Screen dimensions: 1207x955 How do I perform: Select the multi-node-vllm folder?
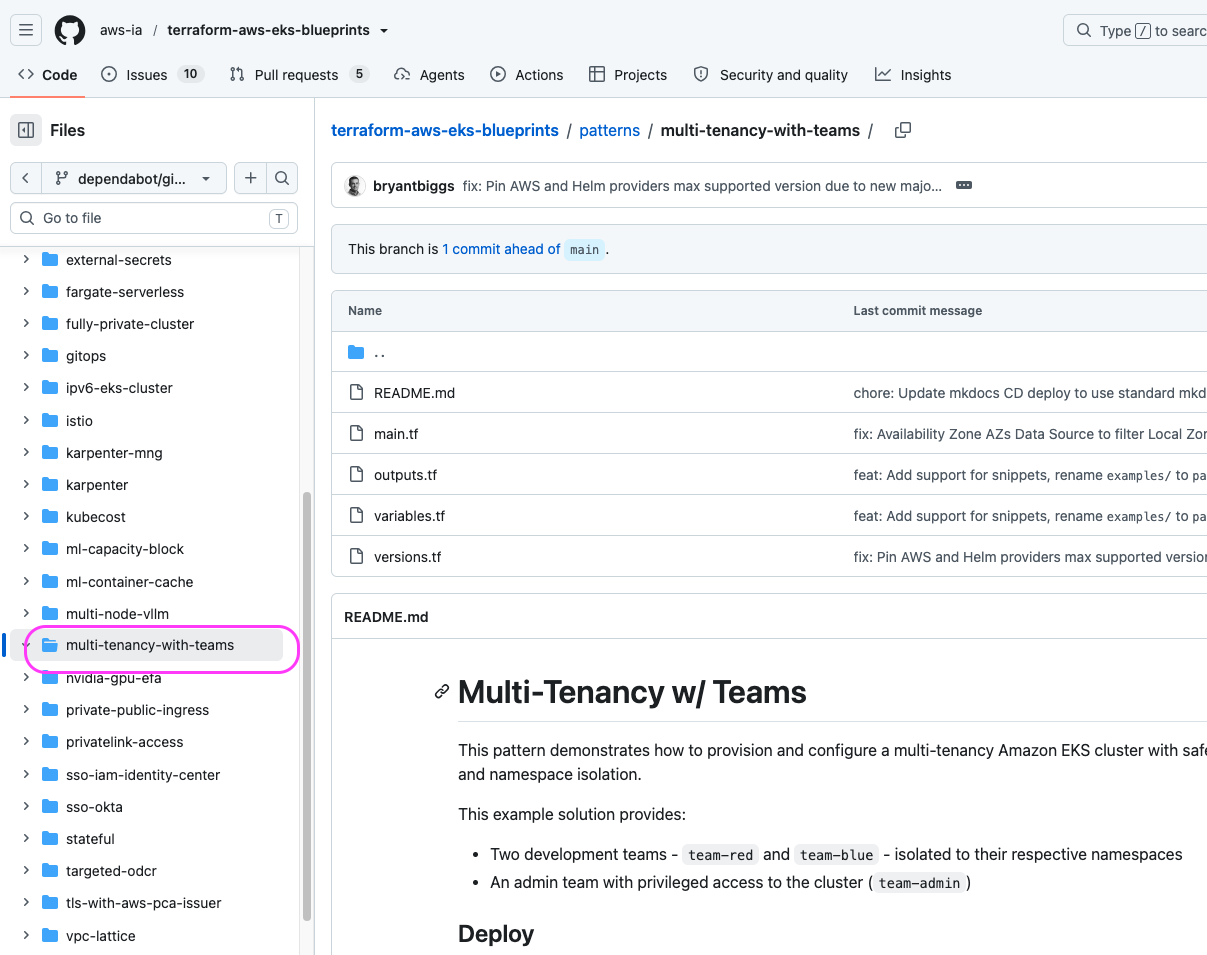click(x=117, y=614)
